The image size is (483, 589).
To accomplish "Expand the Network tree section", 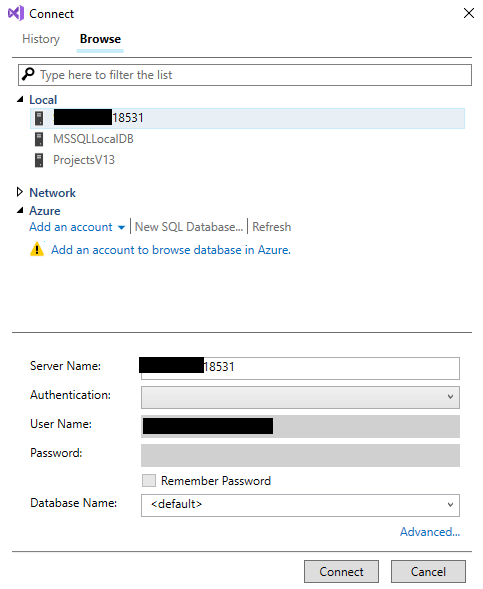I will pos(20,192).
